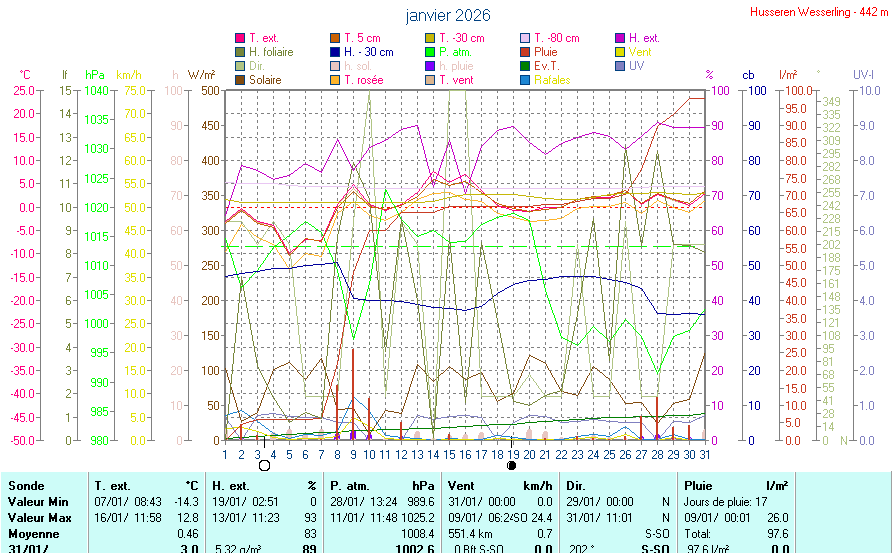The height and width of the screenshot is (553, 892).
Task: Toggle the T. rosée series legend label
Action: coord(363,80)
